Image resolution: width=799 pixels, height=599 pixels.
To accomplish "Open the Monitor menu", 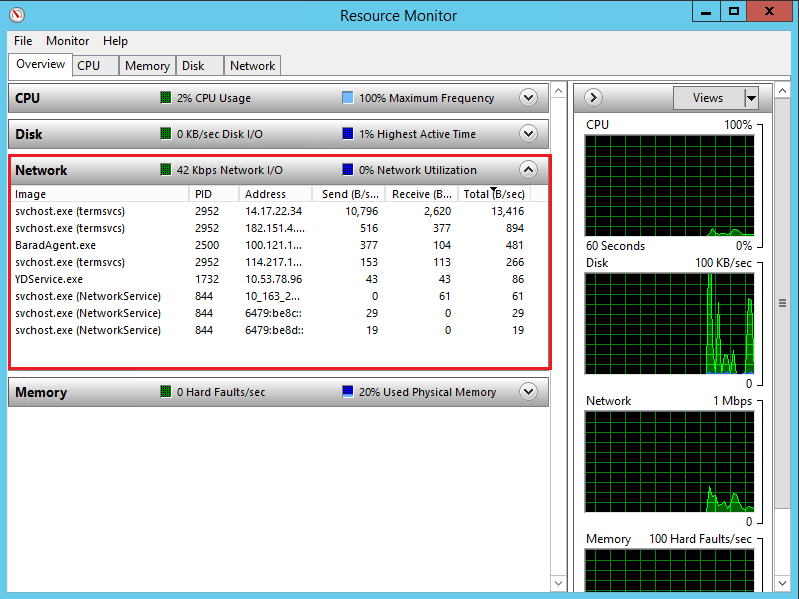I will (67, 41).
